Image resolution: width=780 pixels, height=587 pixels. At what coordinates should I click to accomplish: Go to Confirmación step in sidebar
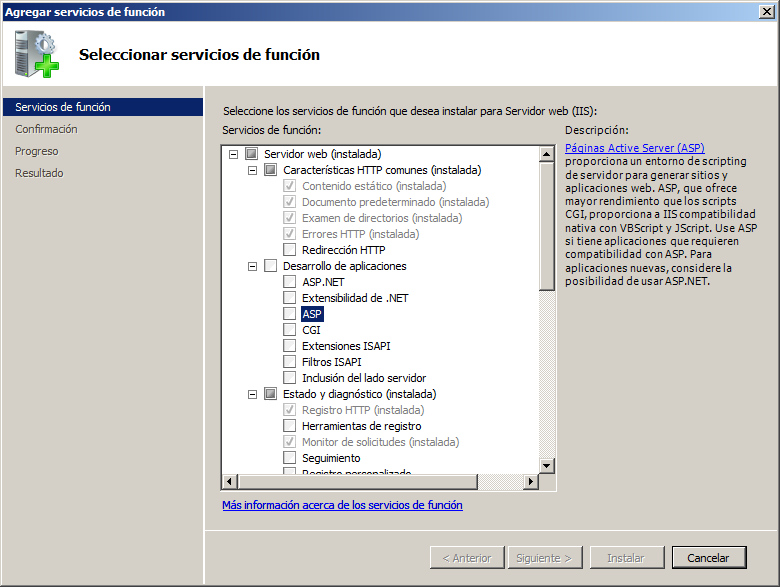46,129
